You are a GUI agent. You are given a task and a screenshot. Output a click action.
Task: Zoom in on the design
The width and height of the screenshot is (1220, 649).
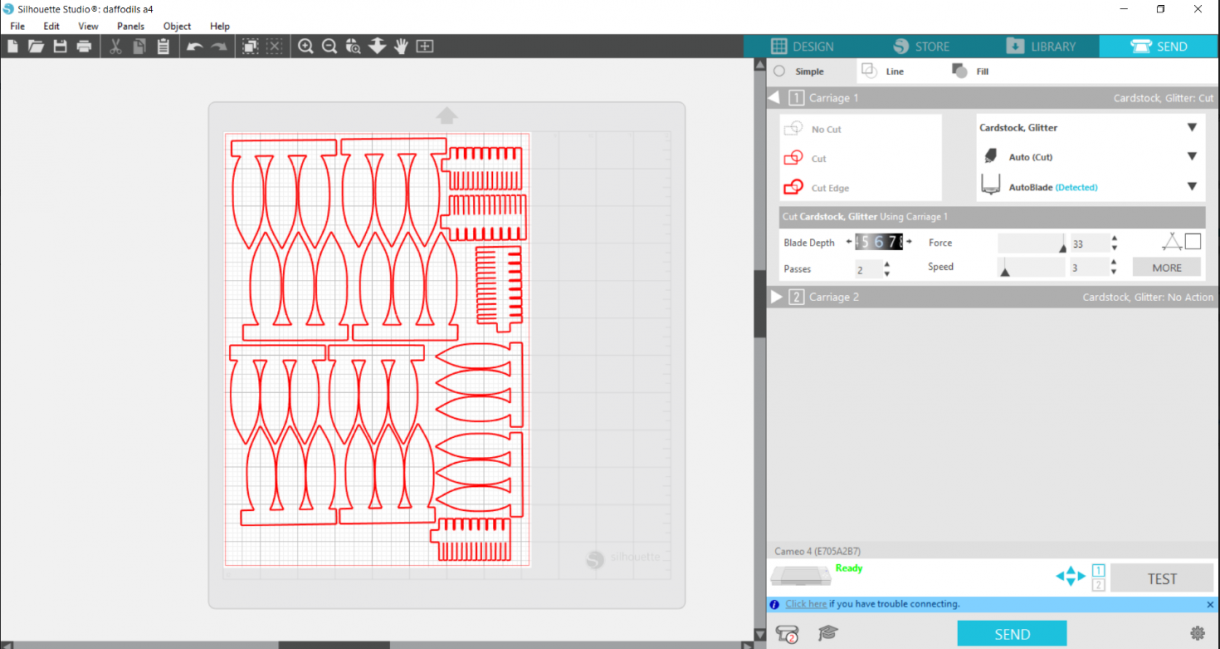click(305, 46)
